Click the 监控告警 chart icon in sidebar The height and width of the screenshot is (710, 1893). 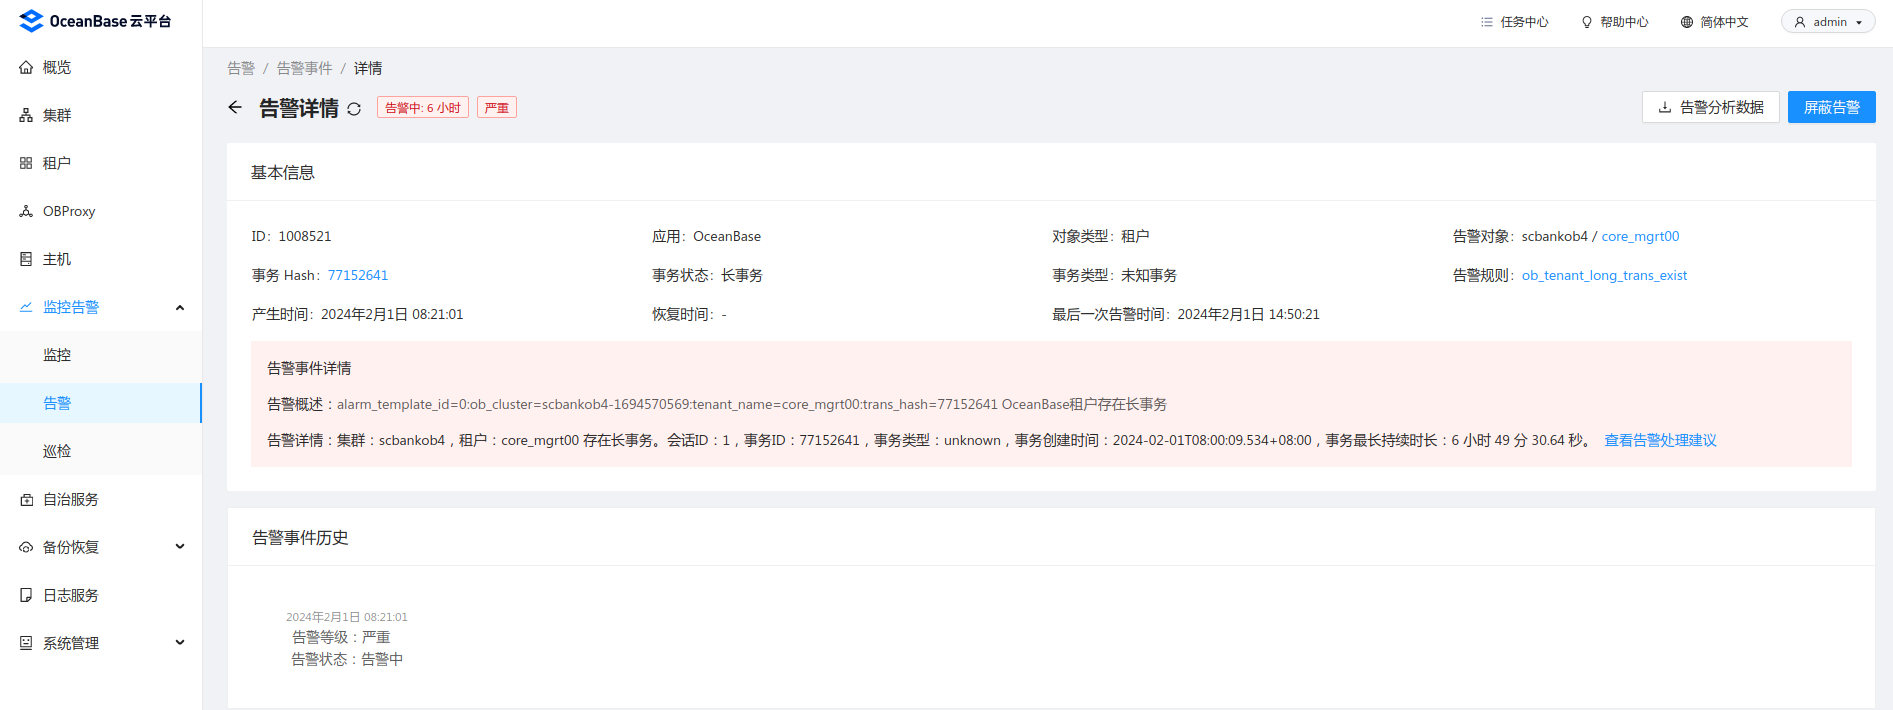(x=26, y=307)
